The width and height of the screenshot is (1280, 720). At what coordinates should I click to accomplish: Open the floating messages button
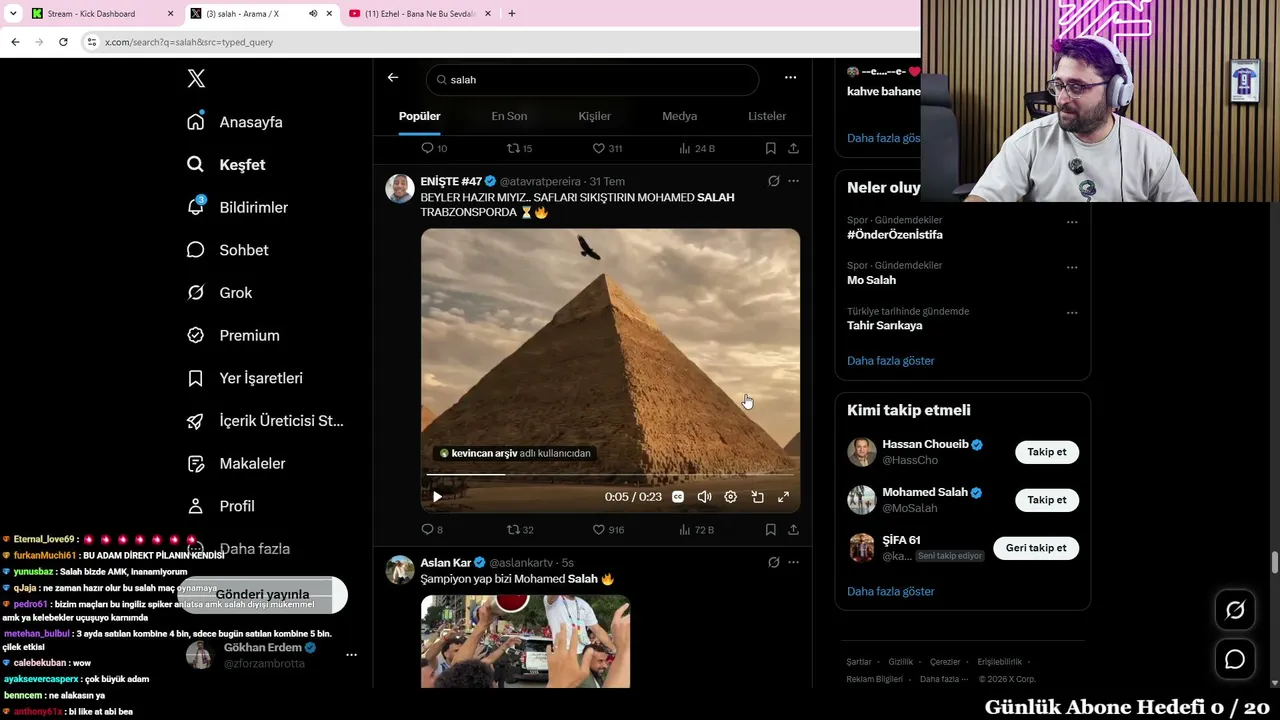(1235, 660)
